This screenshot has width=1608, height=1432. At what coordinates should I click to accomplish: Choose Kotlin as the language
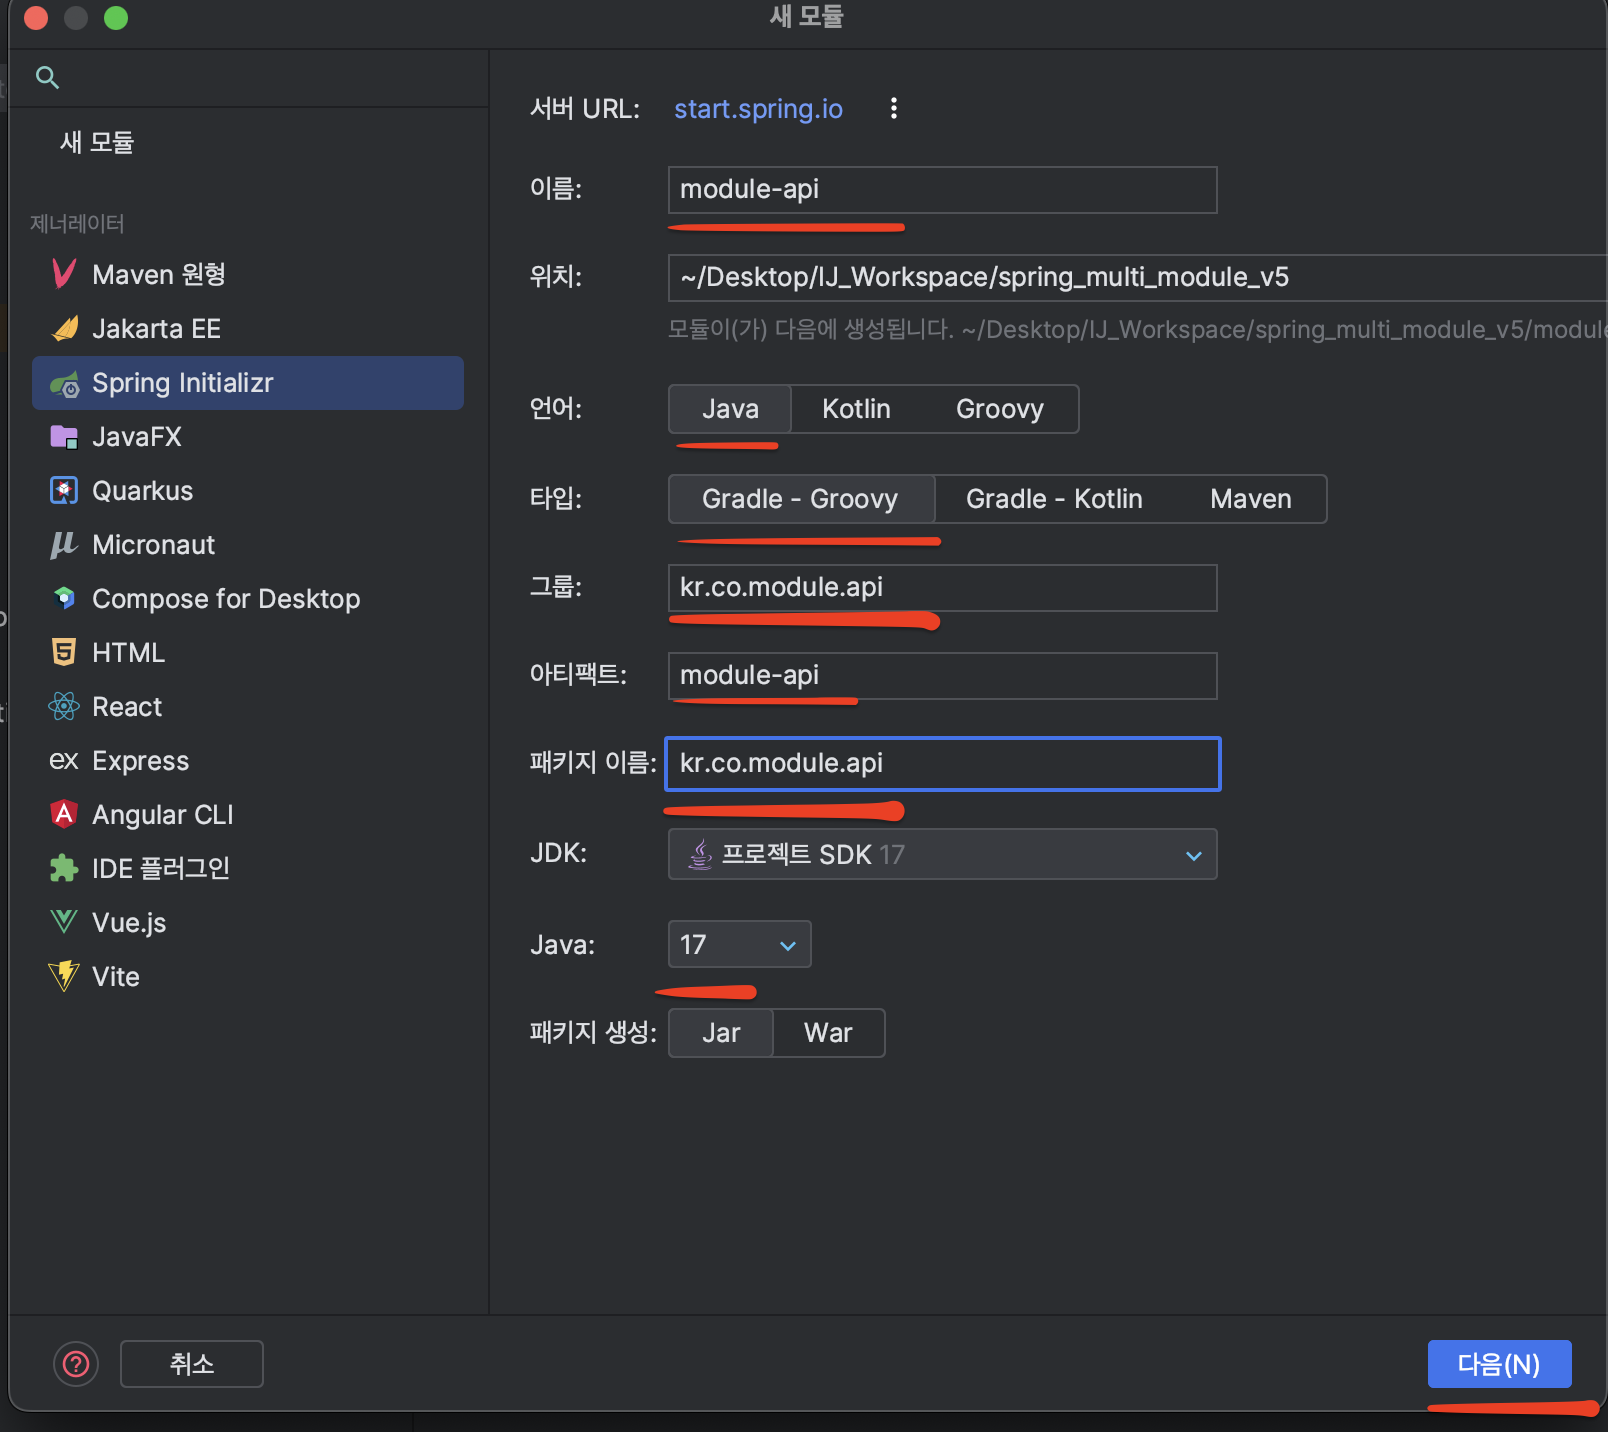coord(856,409)
